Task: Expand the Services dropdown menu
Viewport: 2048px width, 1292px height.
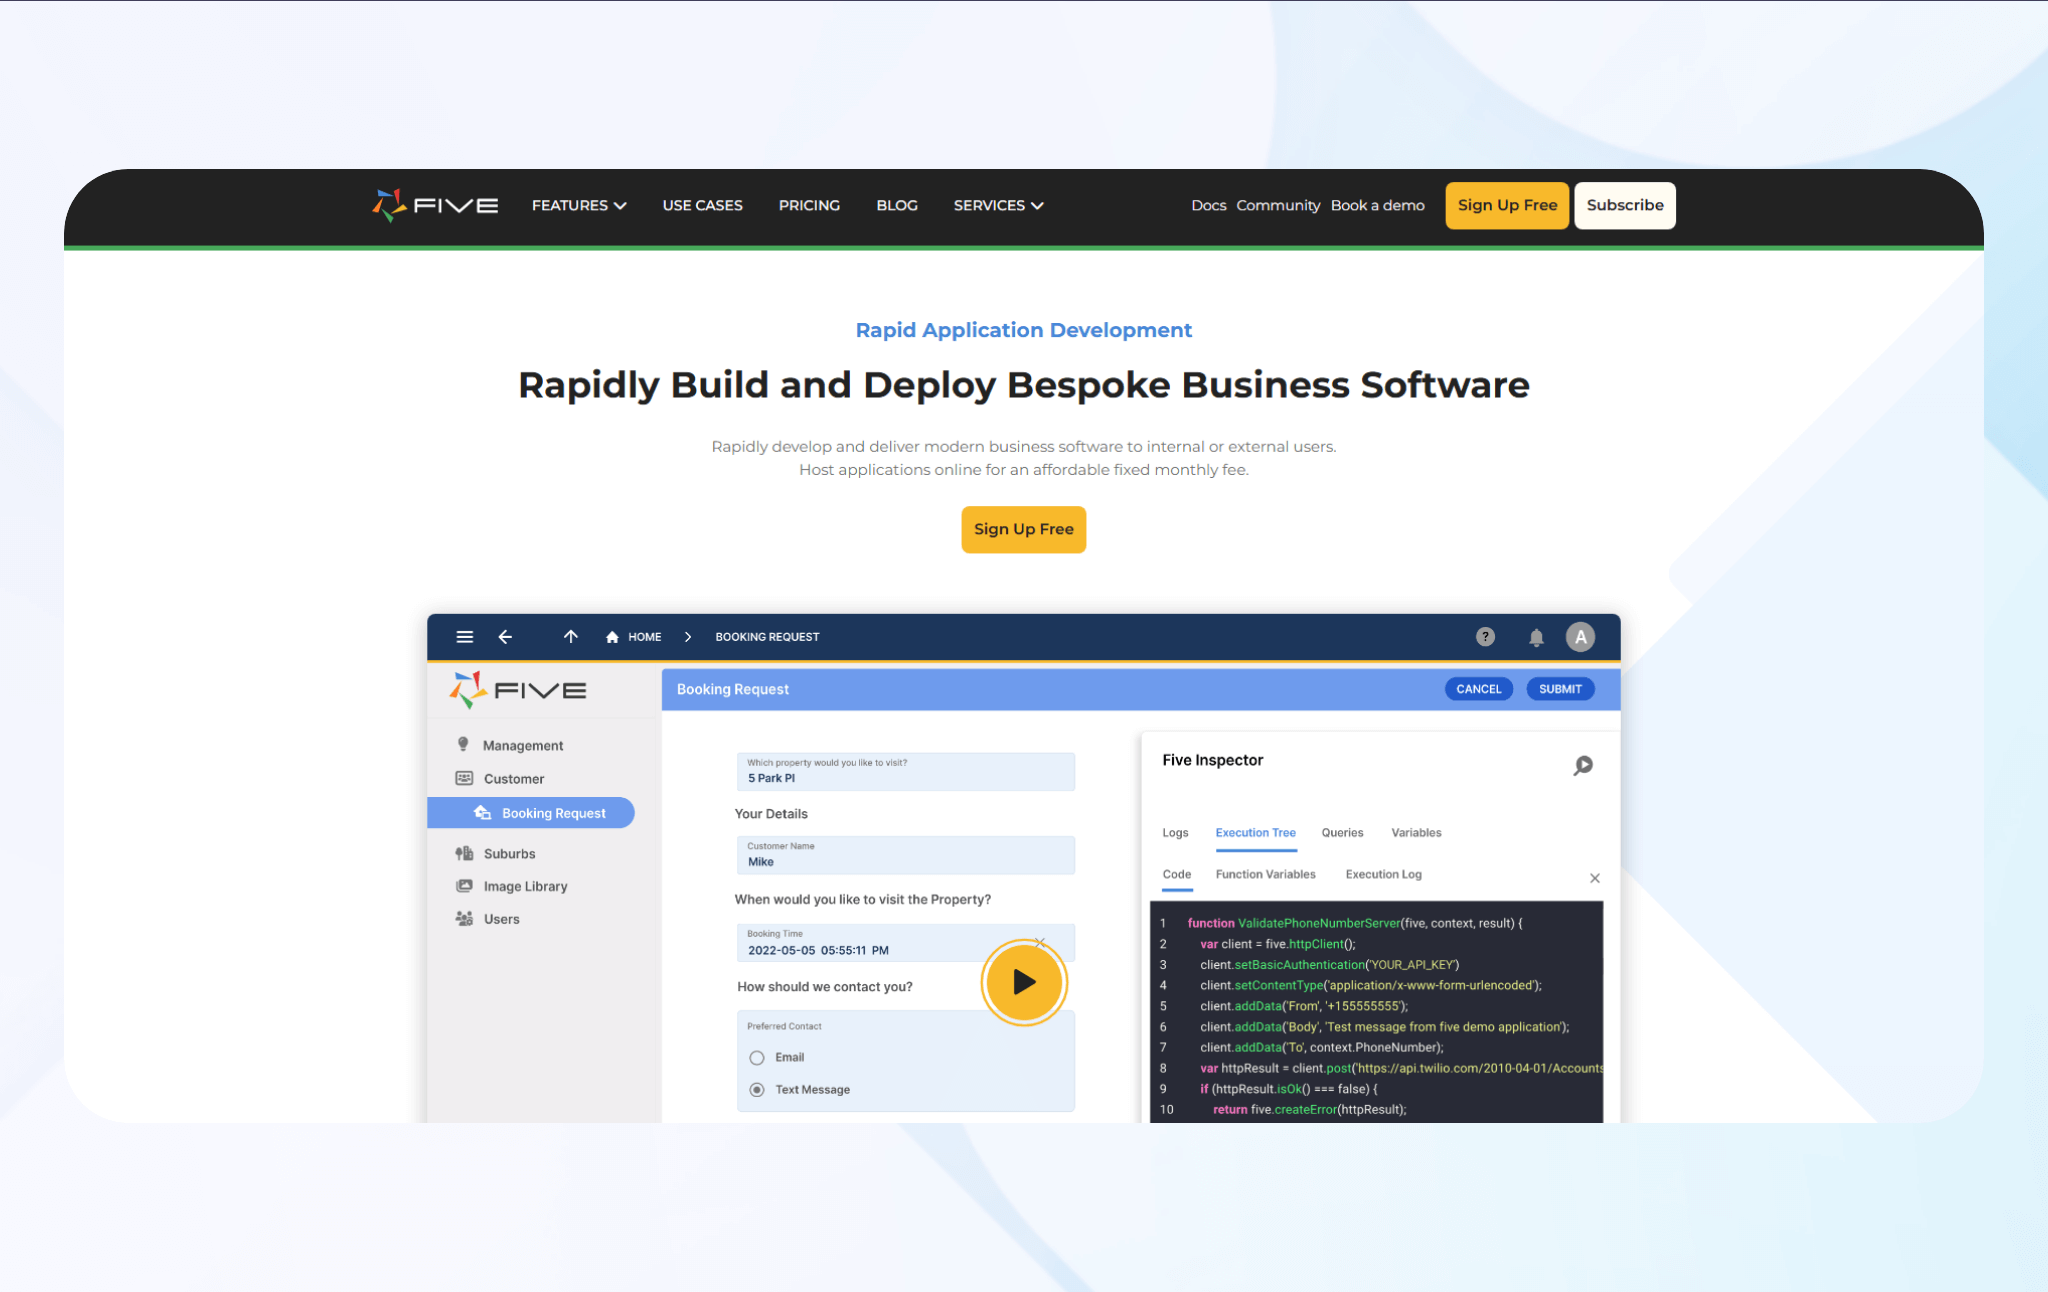Action: coord(997,205)
